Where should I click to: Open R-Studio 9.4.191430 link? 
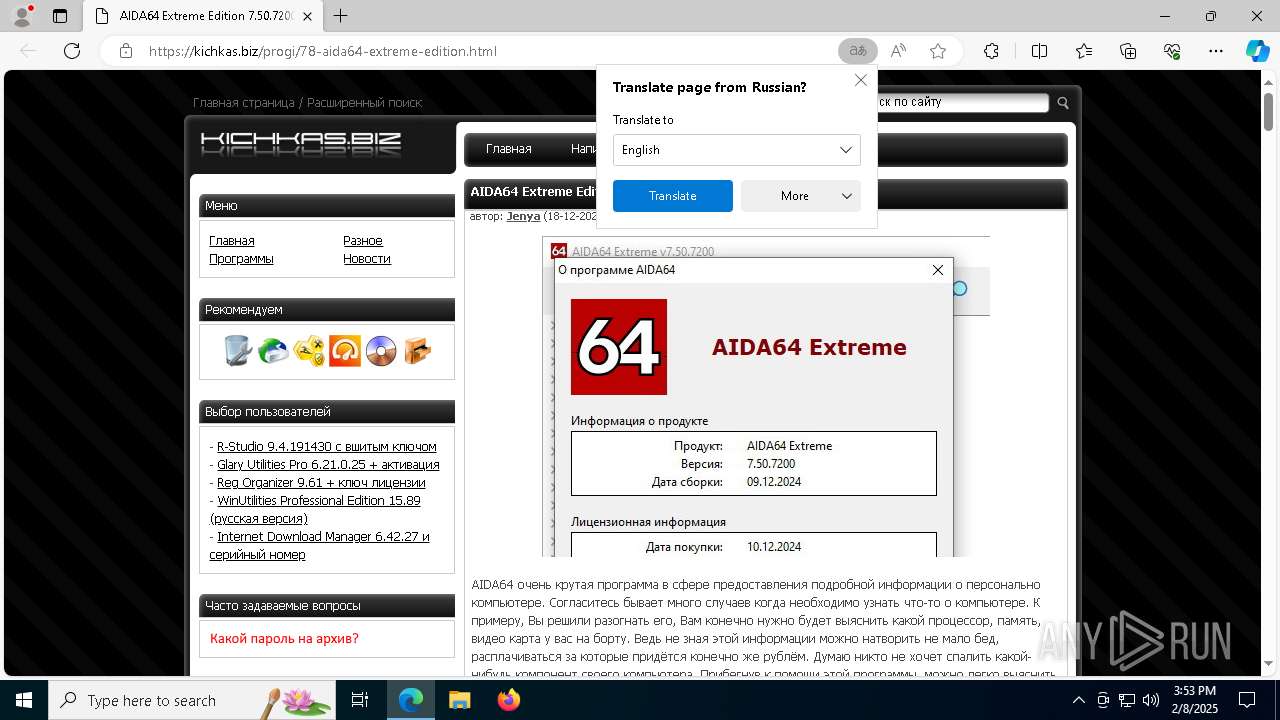pyautogui.click(x=327, y=447)
